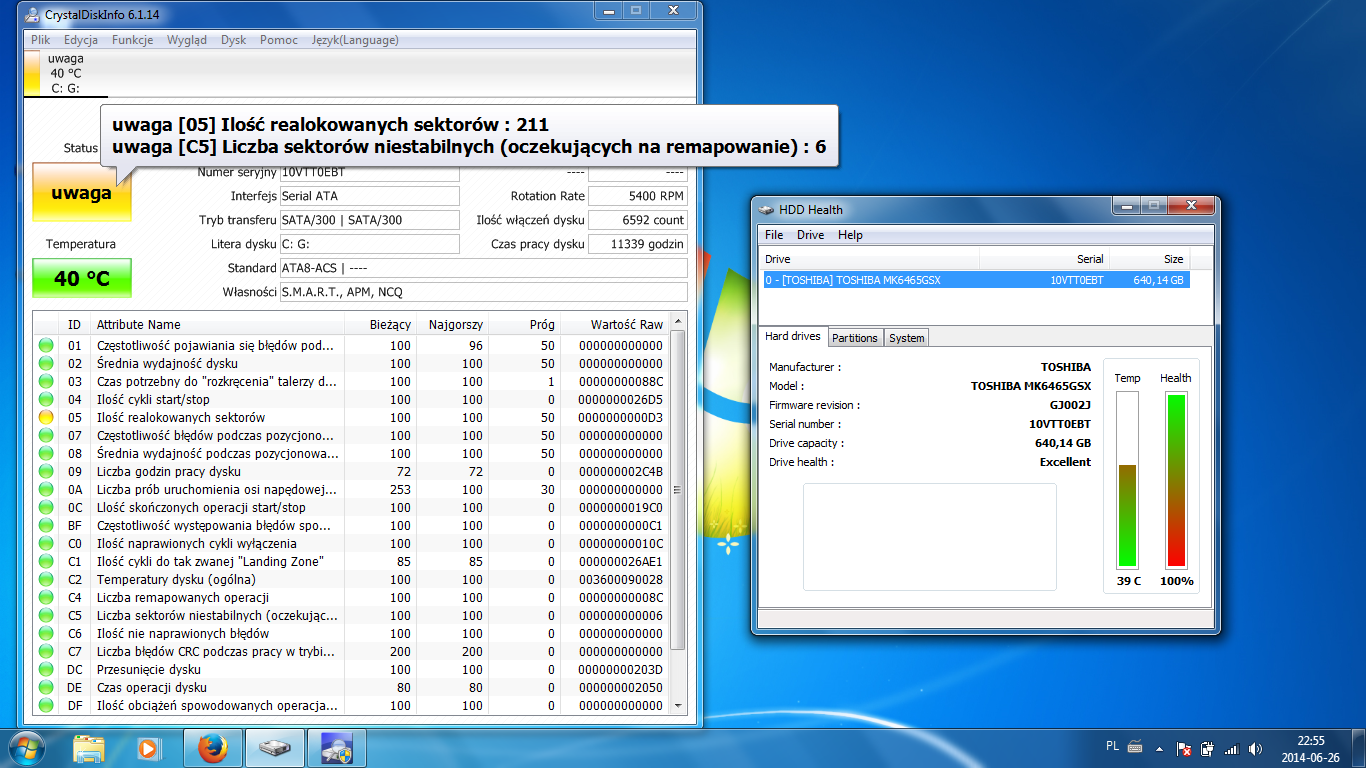Screen dimensions: 1366x768
Task: Launch Windows Media Player from the taskbar
Action: [x=148, y=748]
